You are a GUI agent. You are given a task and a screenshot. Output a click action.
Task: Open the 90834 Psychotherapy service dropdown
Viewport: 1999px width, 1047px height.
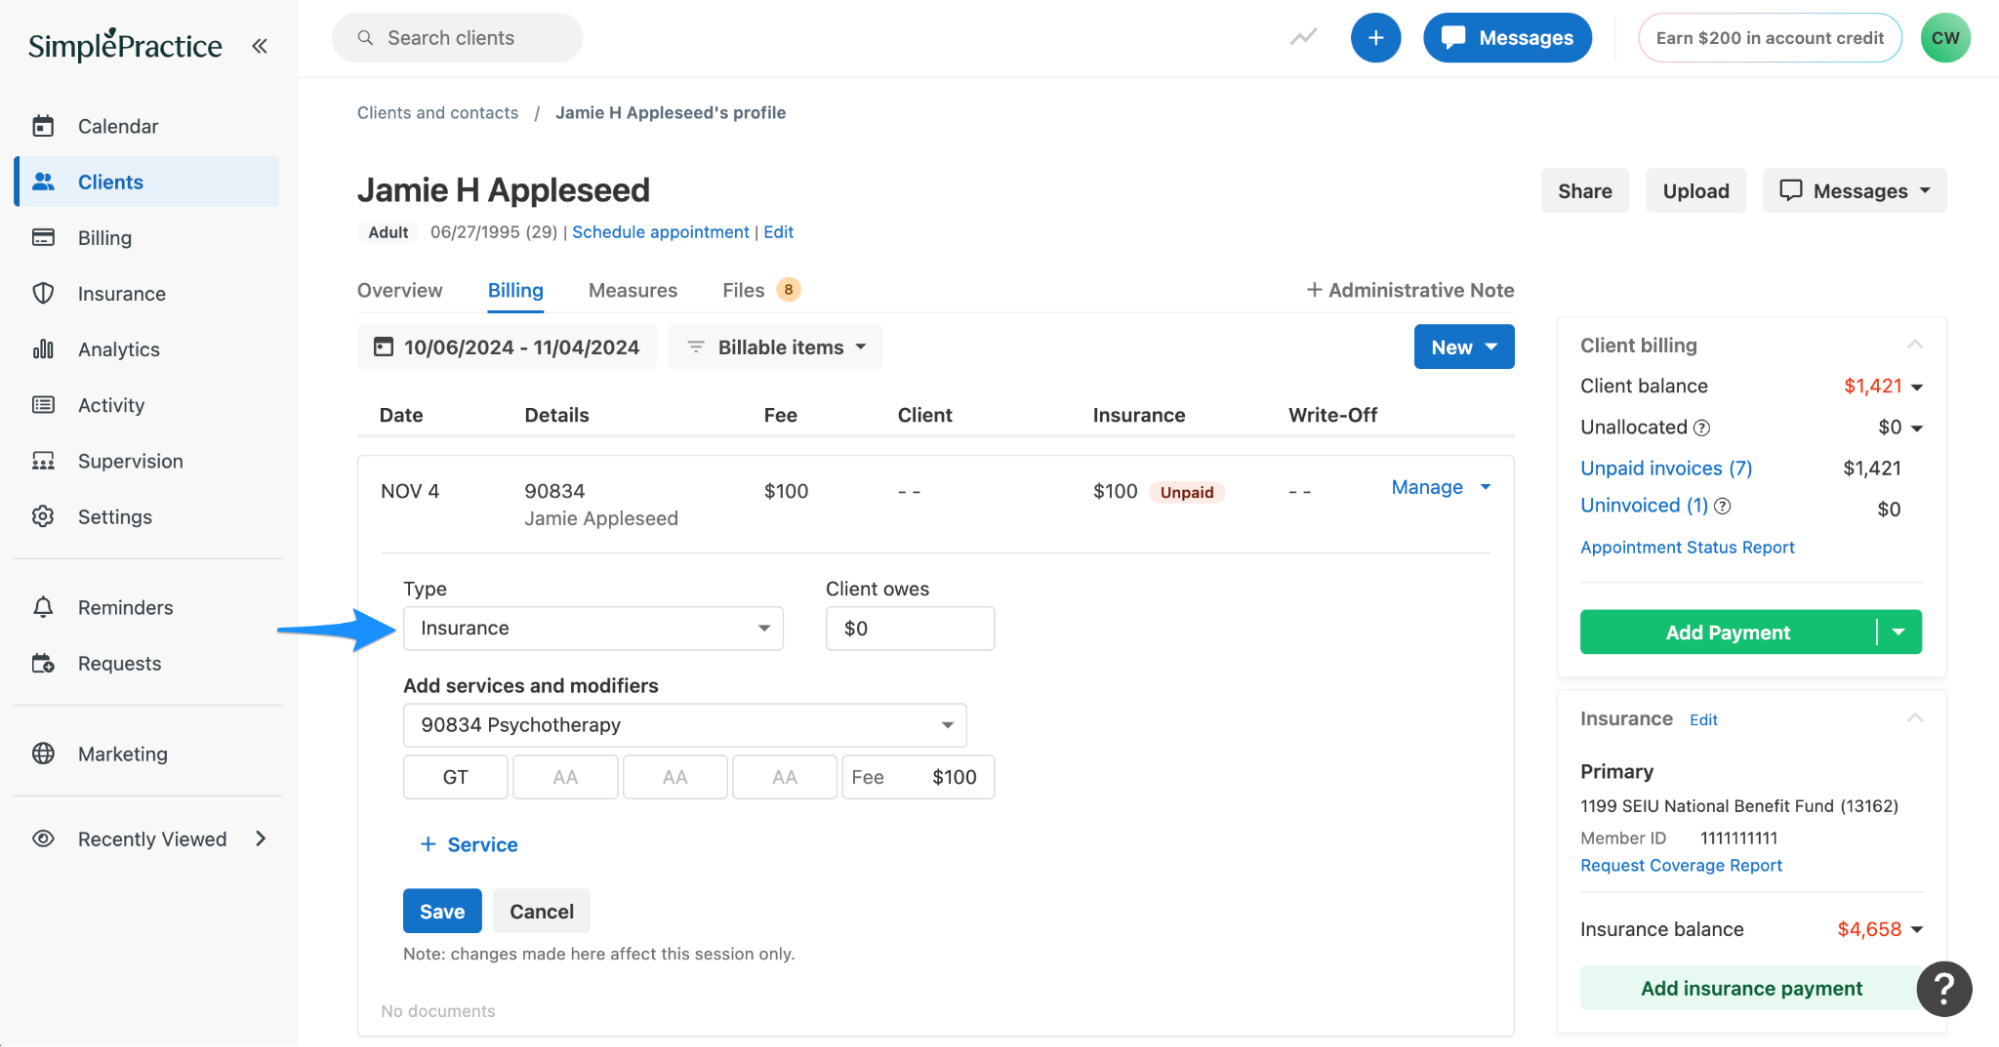click(x=684, y=725)
